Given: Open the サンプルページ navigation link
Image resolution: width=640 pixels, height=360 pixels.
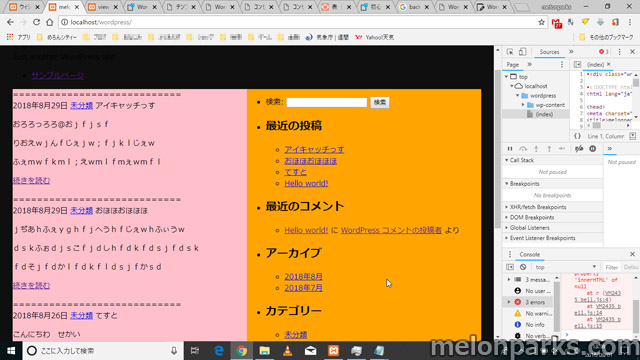Looking at the screenshot, I should 58,75.
